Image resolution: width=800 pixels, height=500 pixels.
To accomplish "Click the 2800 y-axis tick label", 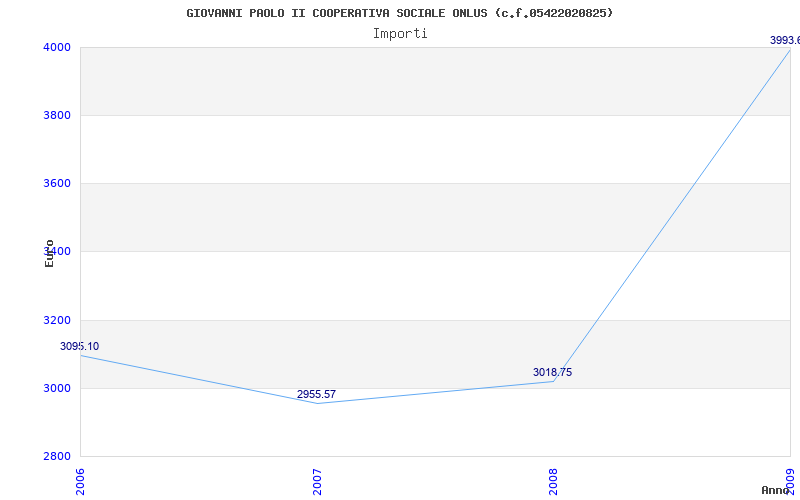I will [x=56, y=456].
